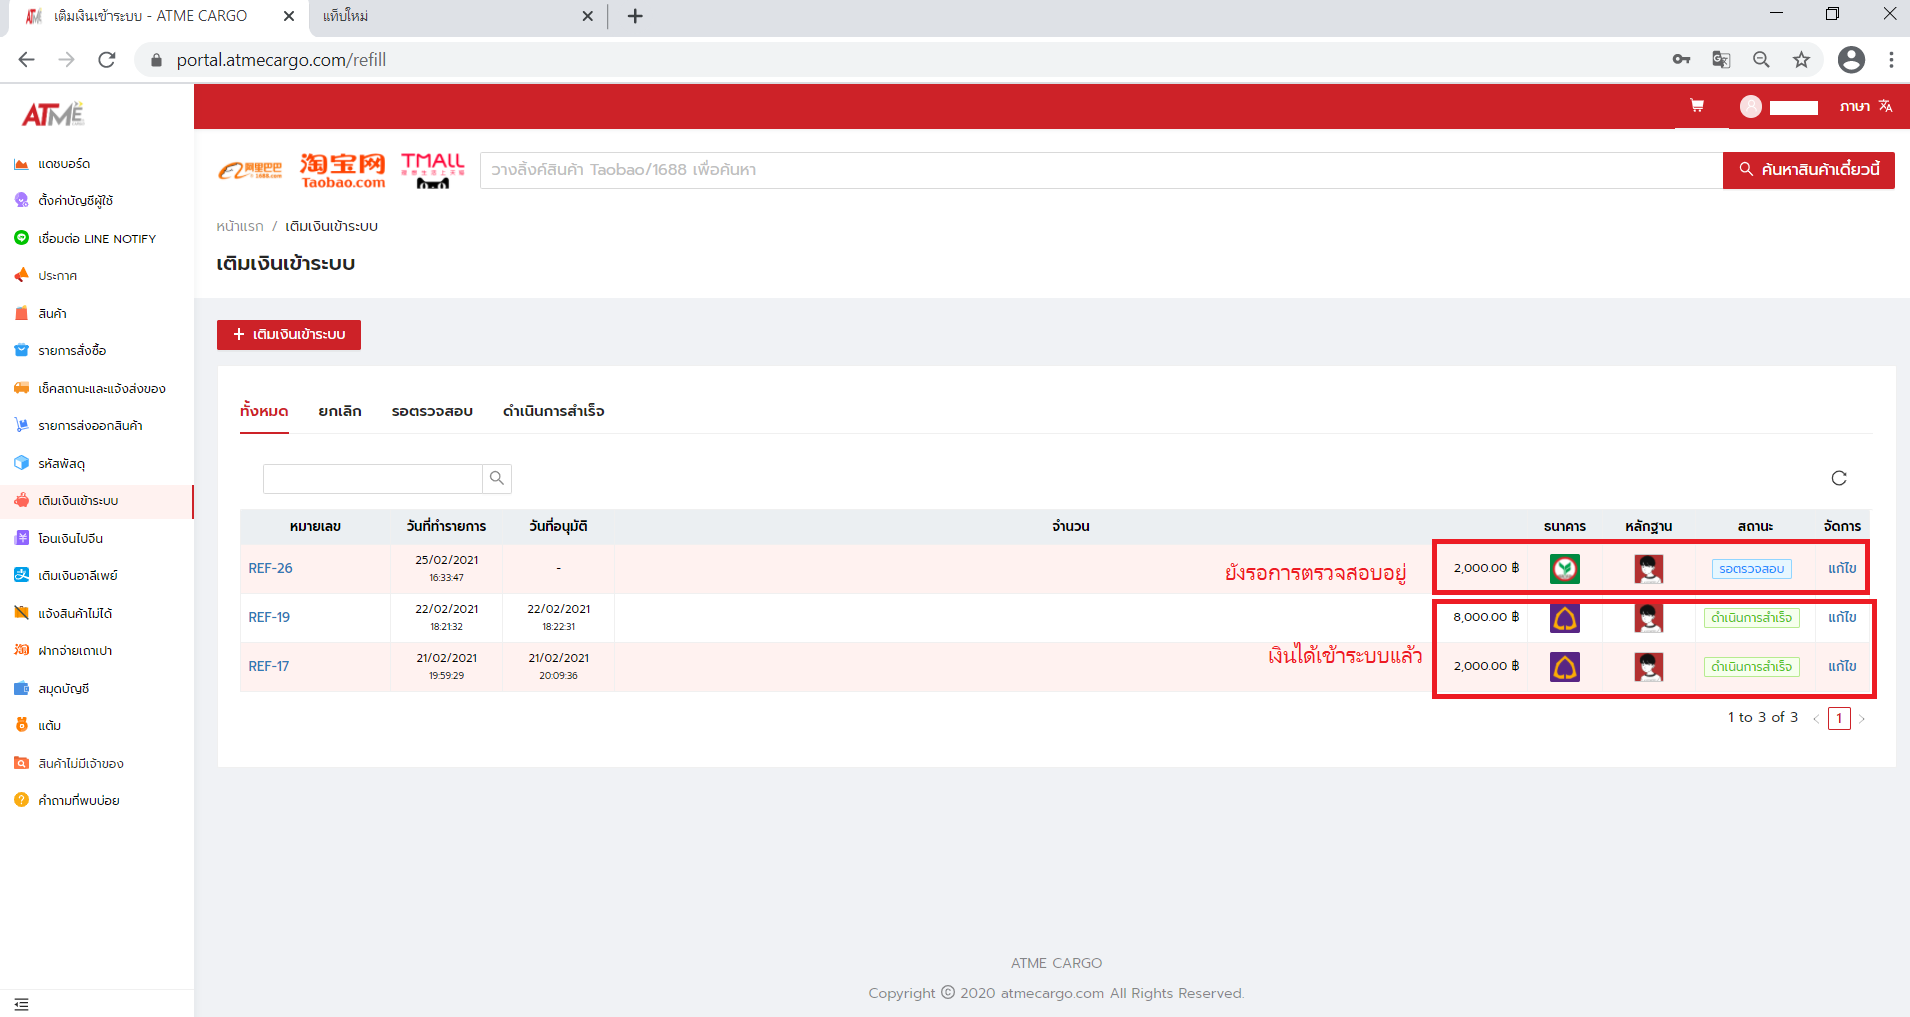Screen dimensions: 1910x1017
Task: Click the table refresh icon
Action: click(1838, 478)
